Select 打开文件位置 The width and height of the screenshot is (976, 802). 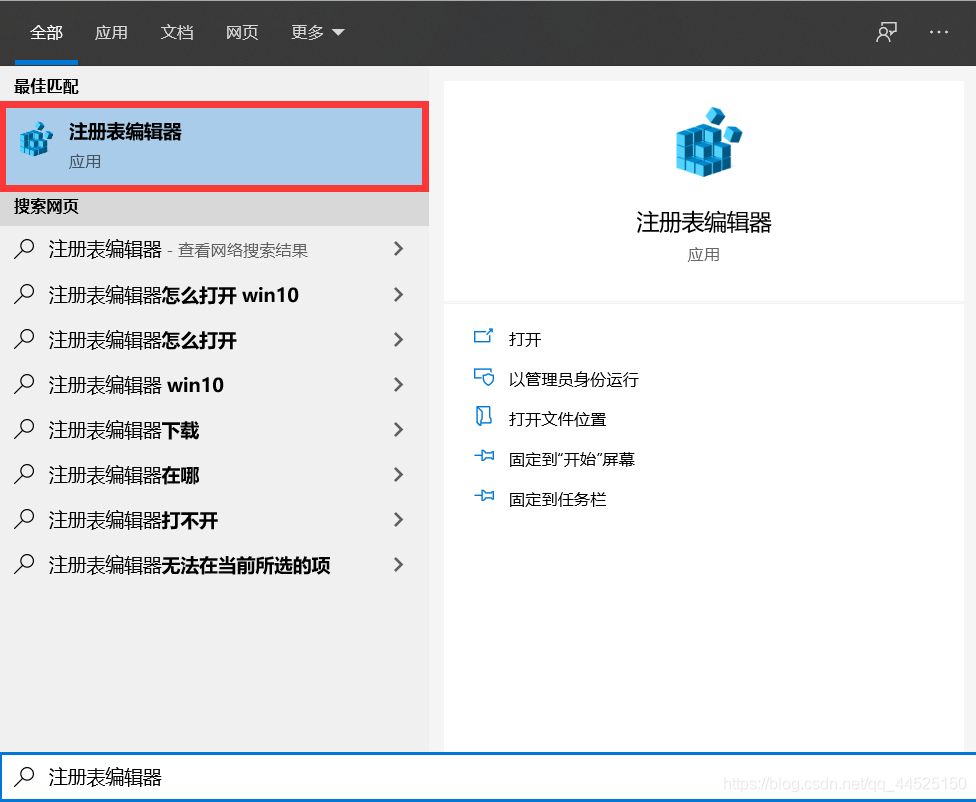click(557, 419)
